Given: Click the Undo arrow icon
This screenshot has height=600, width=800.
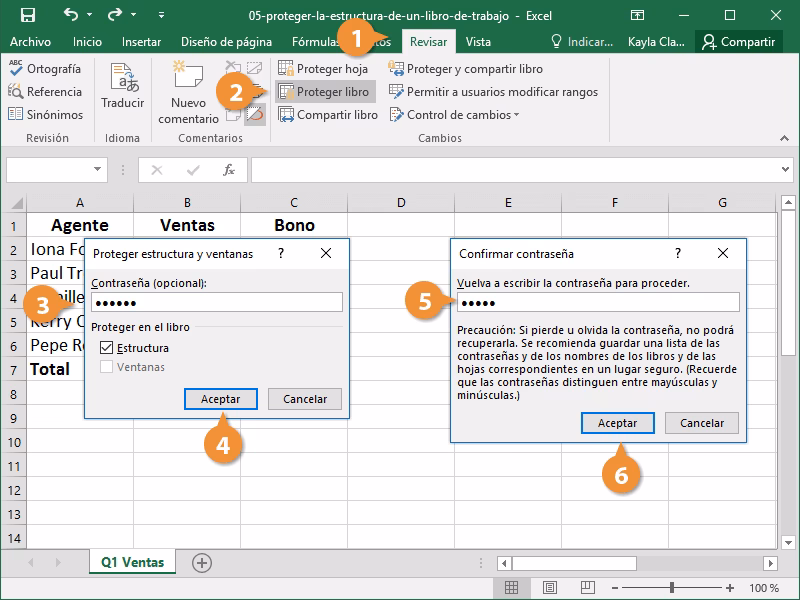Looking at the screenshot, I should [71, 15].
